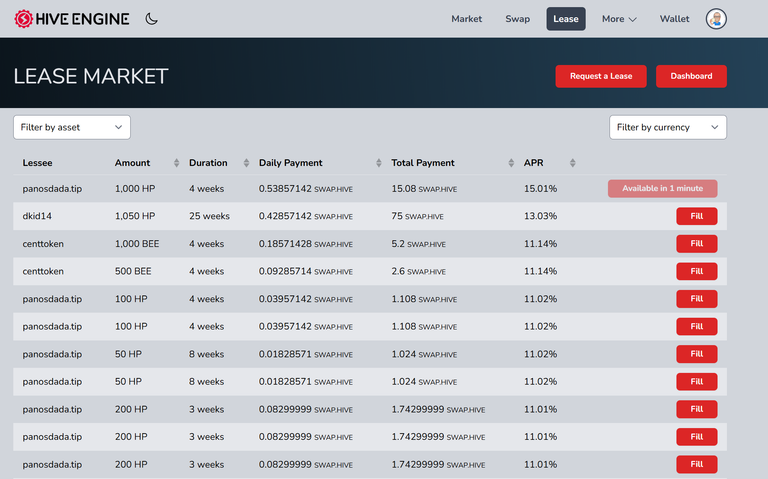
Task: Click Request a Lease button
Action: [600, 76]
